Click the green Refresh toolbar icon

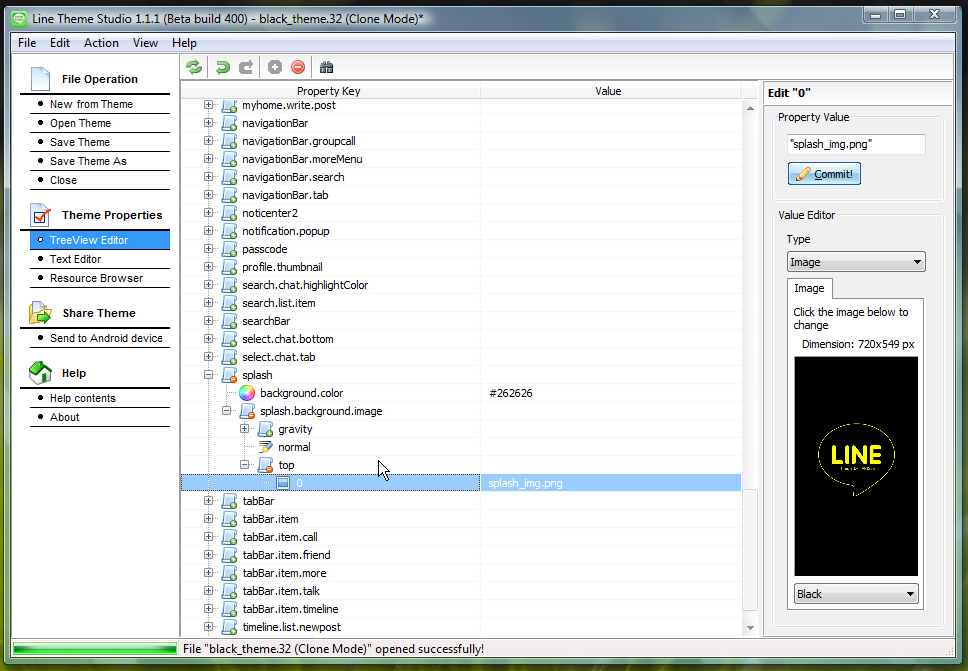pos(194,67)
